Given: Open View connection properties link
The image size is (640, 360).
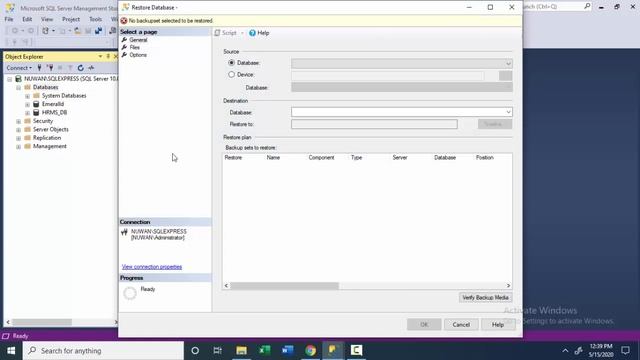Looking at the screenshot, I should tap(152, 267).
